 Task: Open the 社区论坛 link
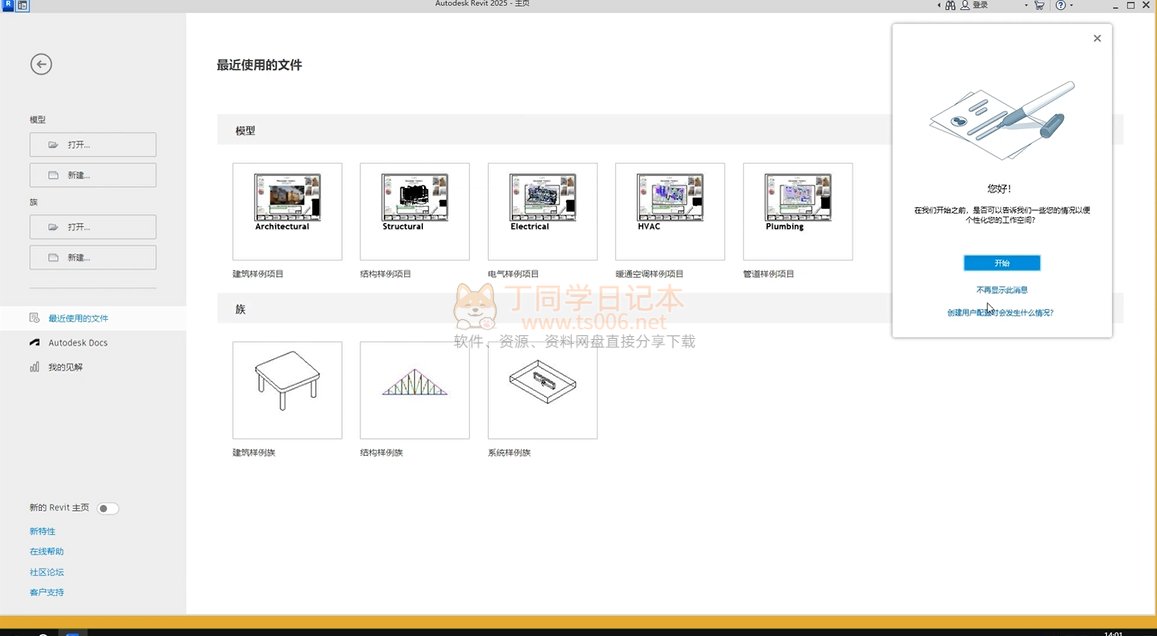click(x=46, y=572)
